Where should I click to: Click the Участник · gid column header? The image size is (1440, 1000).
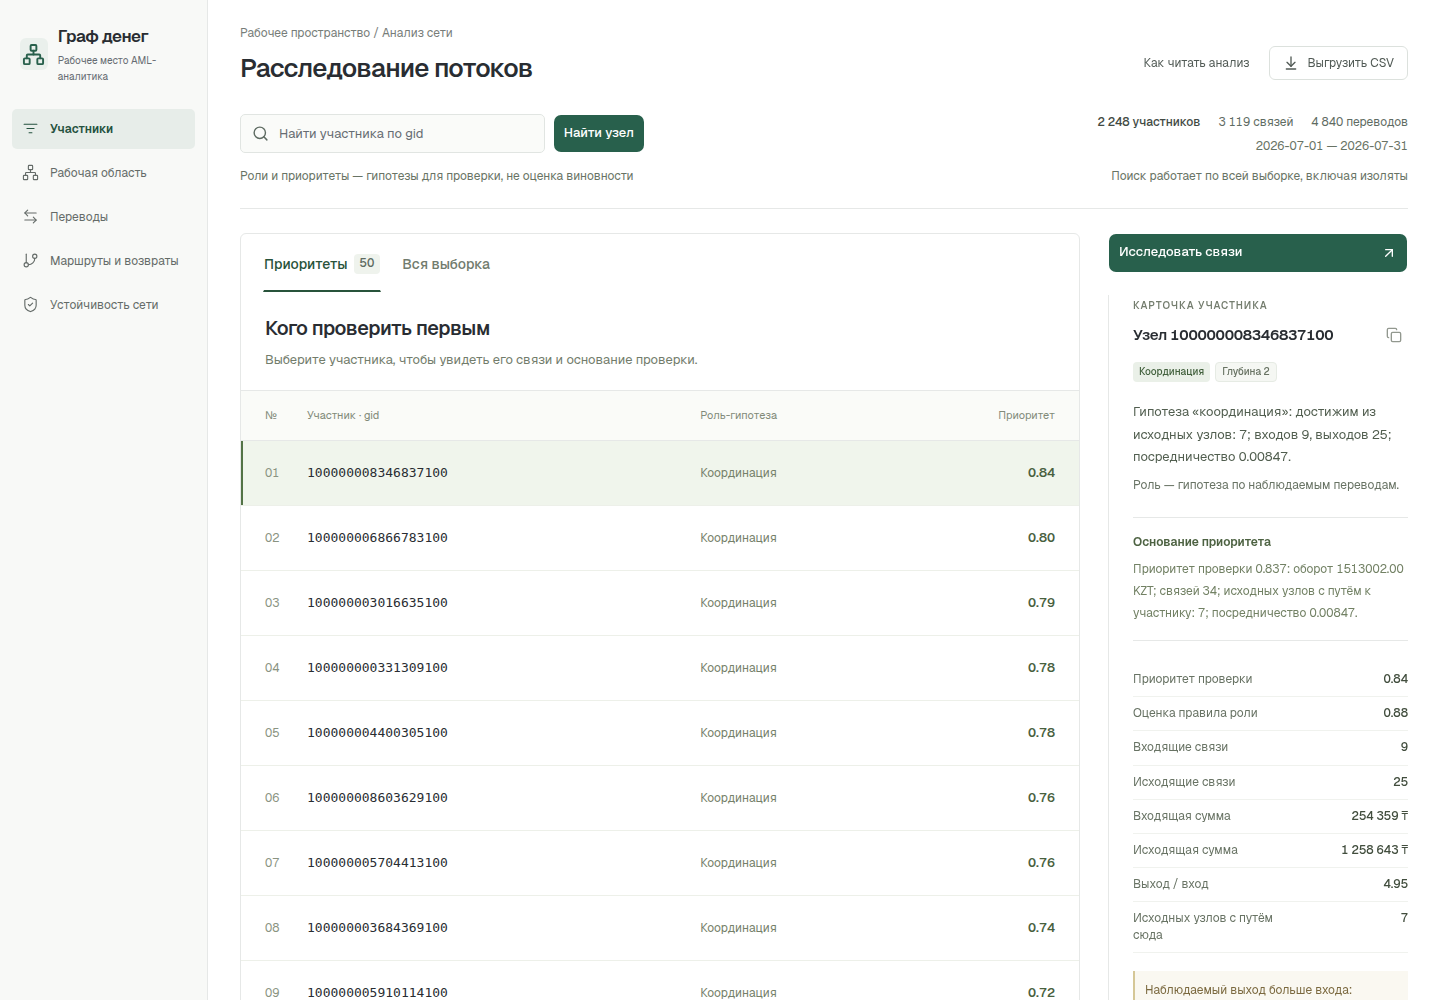click(x=343, y=416)
